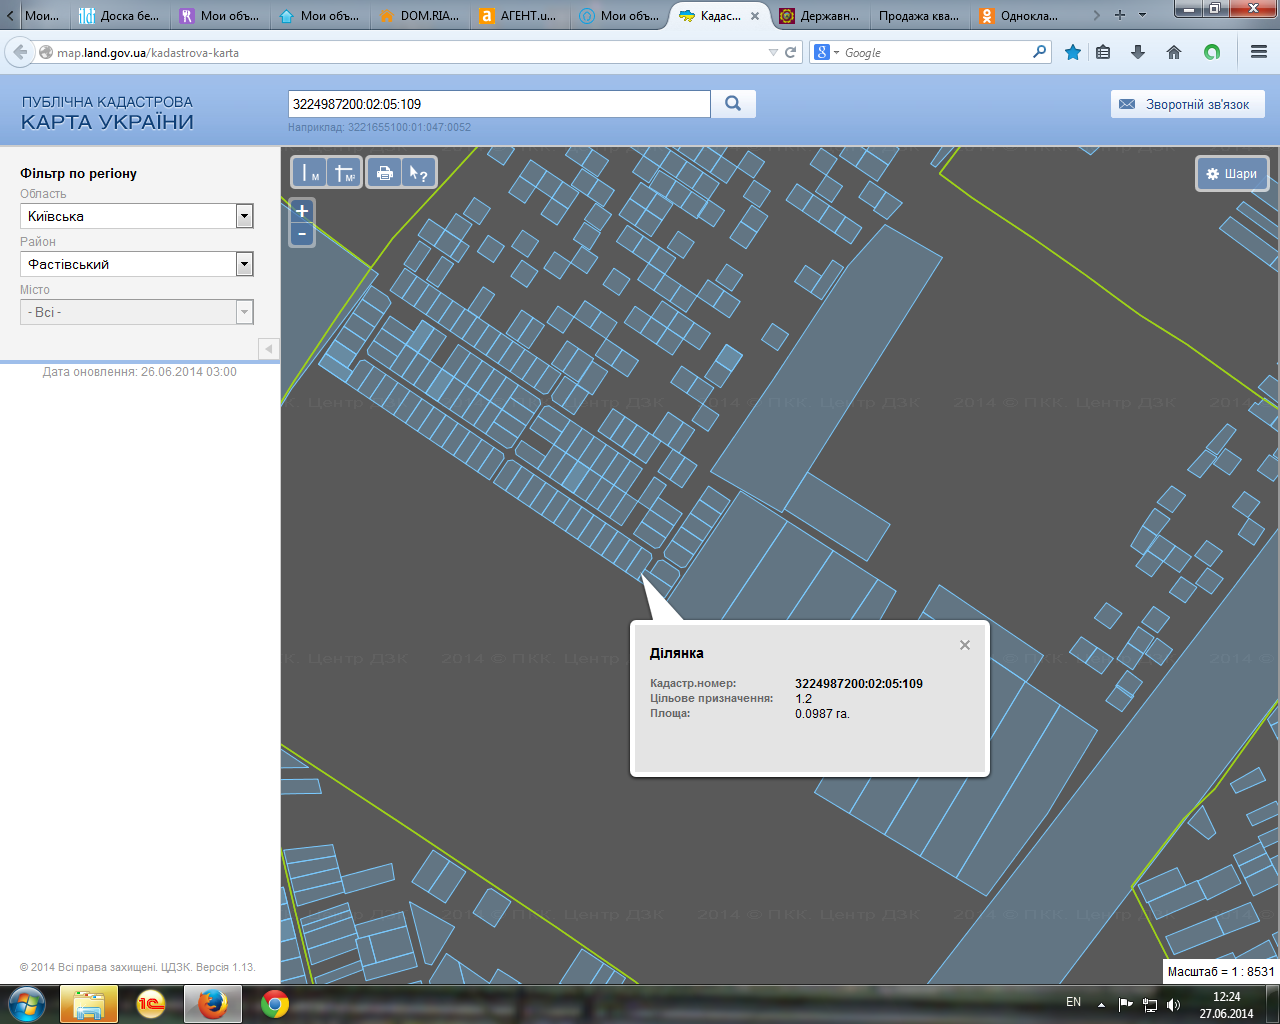Screen dimensions: 1280x1024
Task: Bookmark this page with star icon
Action: point(1073,52)
